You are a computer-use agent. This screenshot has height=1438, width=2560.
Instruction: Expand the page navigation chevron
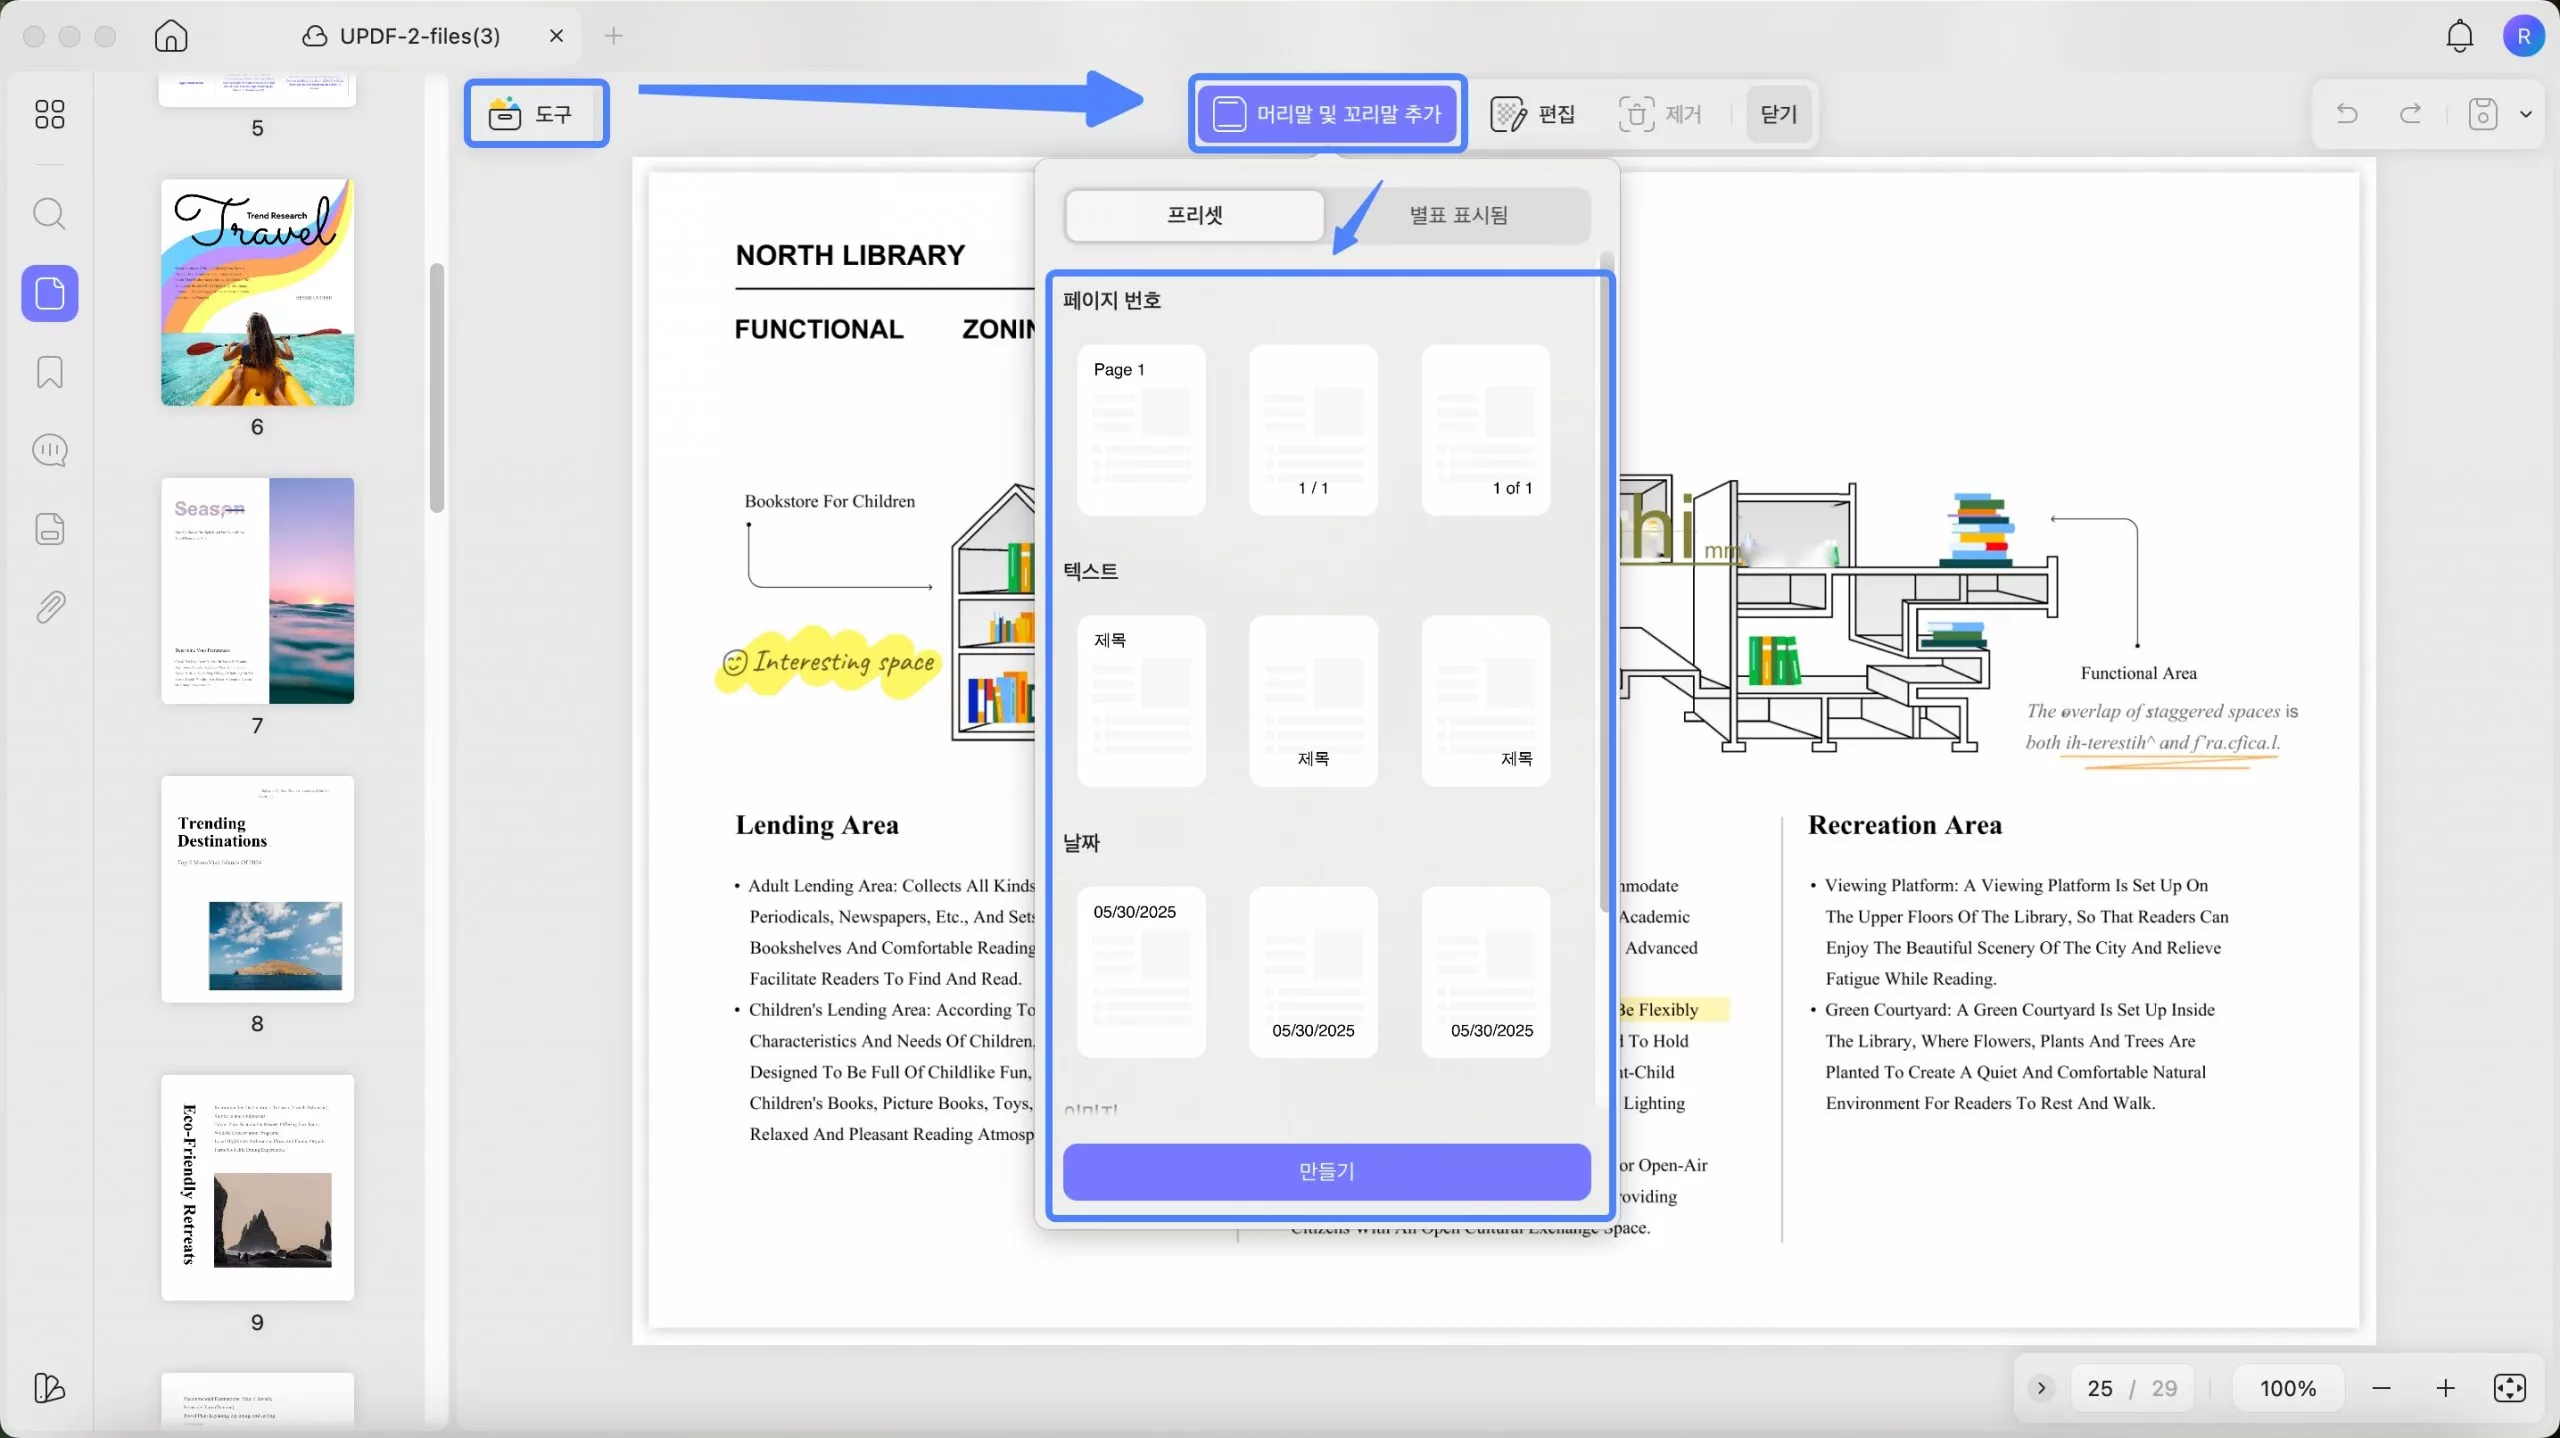2041,1388
